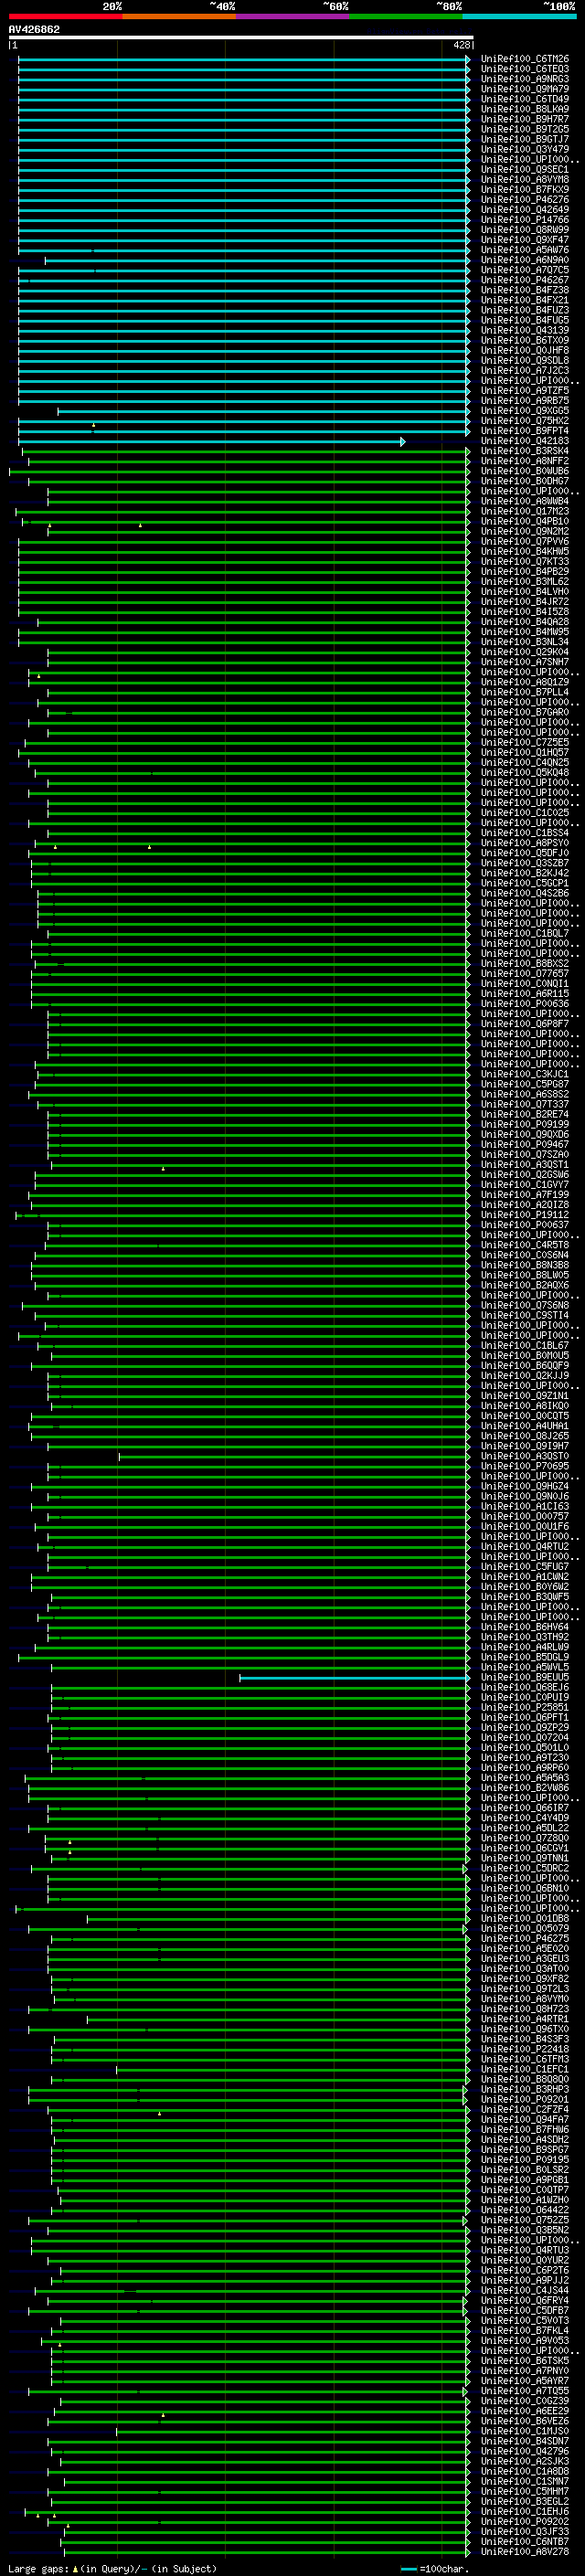Select the UniRef100_B9EUU5 label
This screenshot has height=2576, width=585.
525,1678
